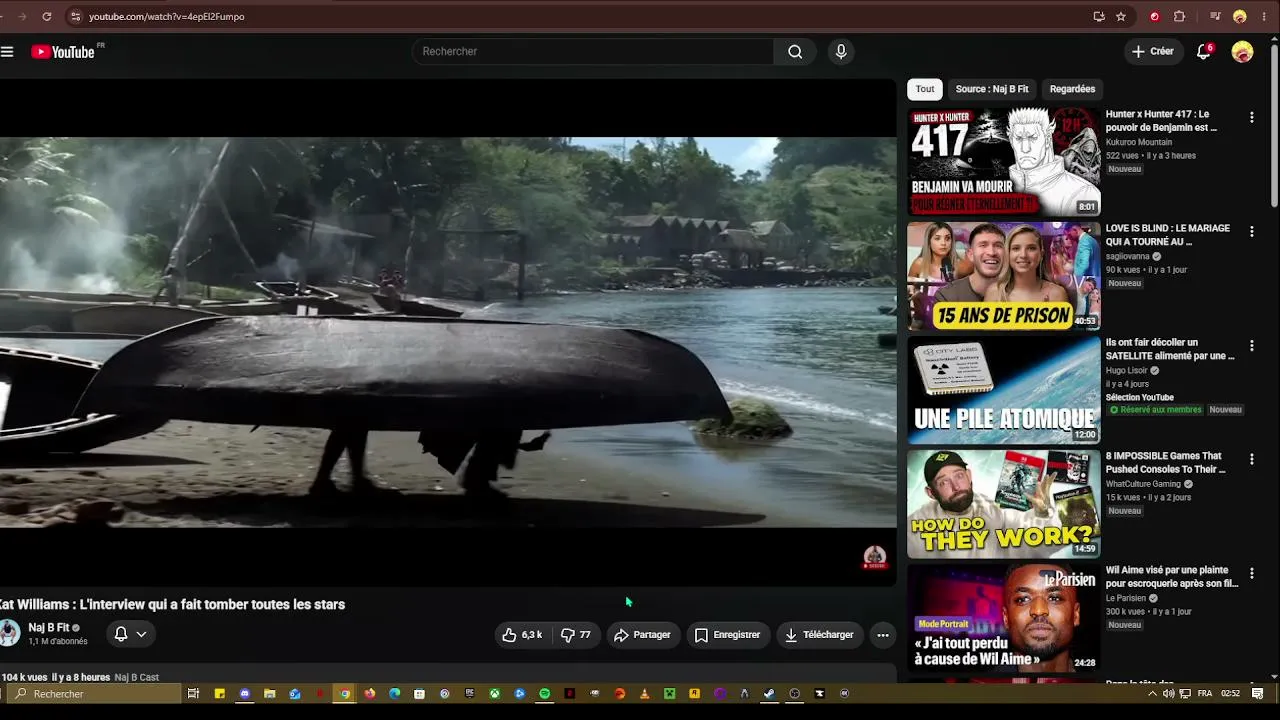
Task: Expand subscription options chevron next to bell
Action: tap(141, 634)
